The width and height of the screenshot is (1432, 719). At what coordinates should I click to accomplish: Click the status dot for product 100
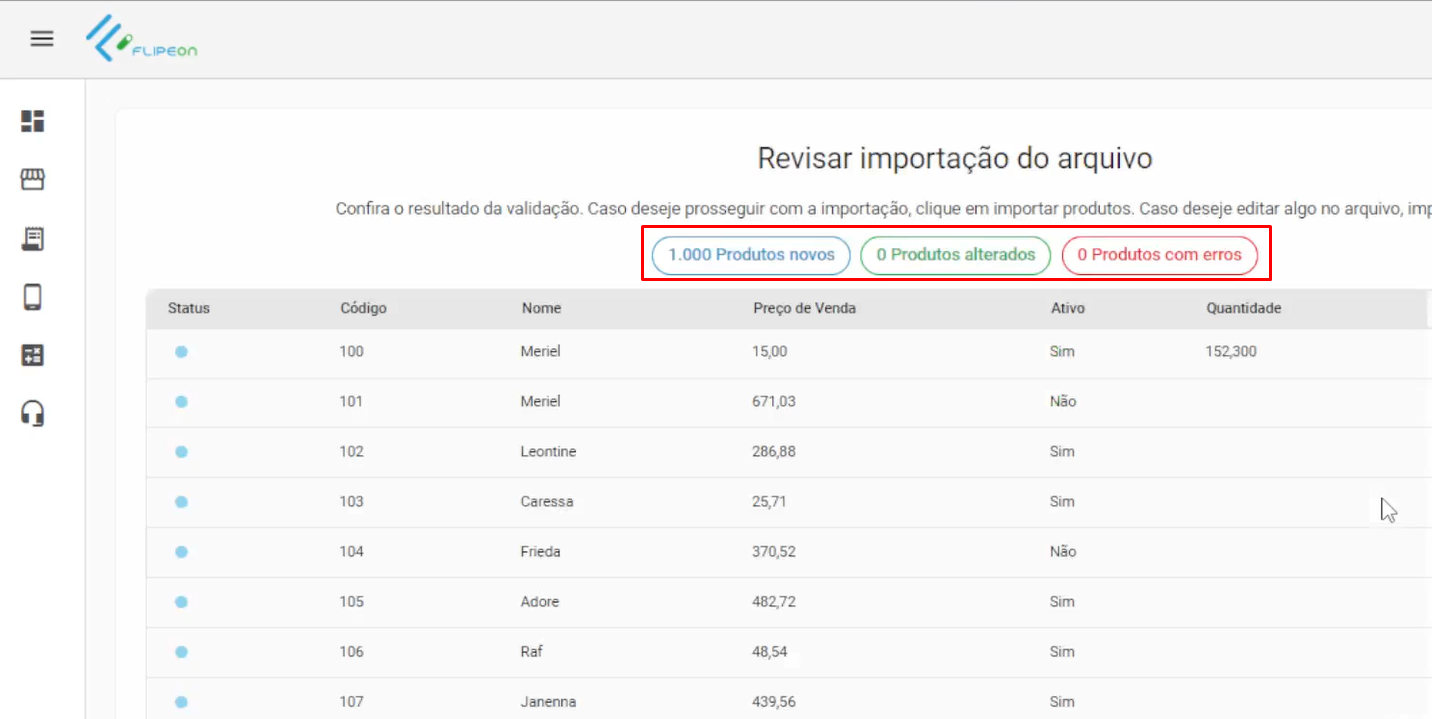tap(181, 352)
